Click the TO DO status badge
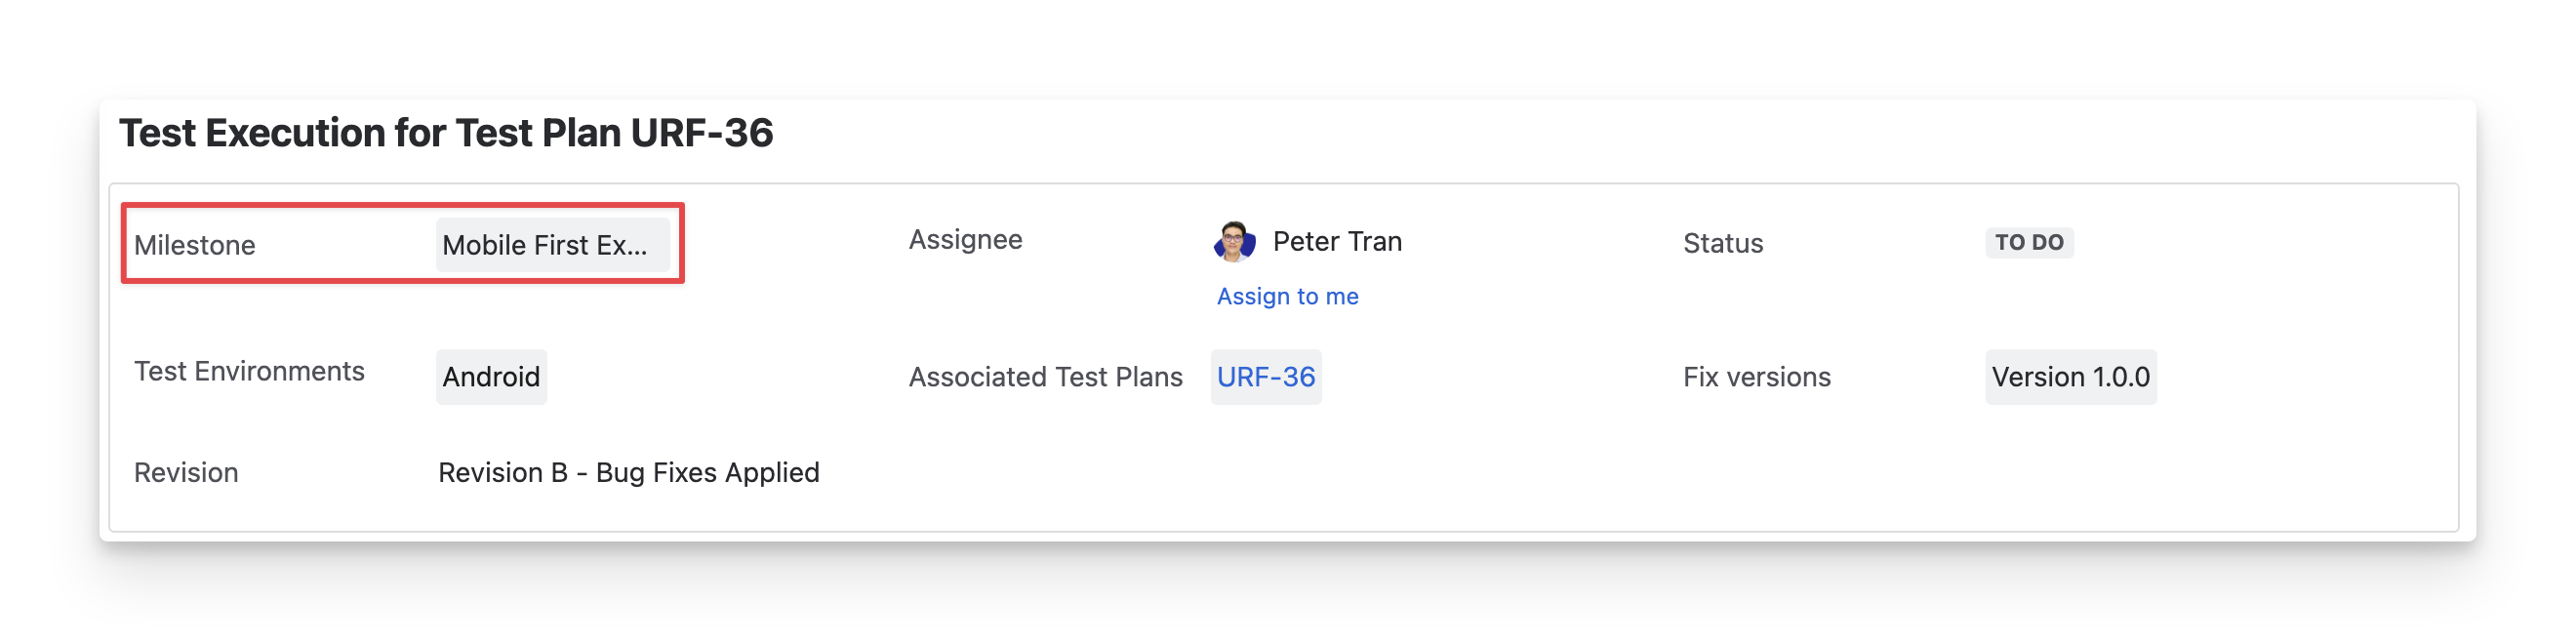The width and height of the screenshot is (2576, 641). coord(2028,243)
